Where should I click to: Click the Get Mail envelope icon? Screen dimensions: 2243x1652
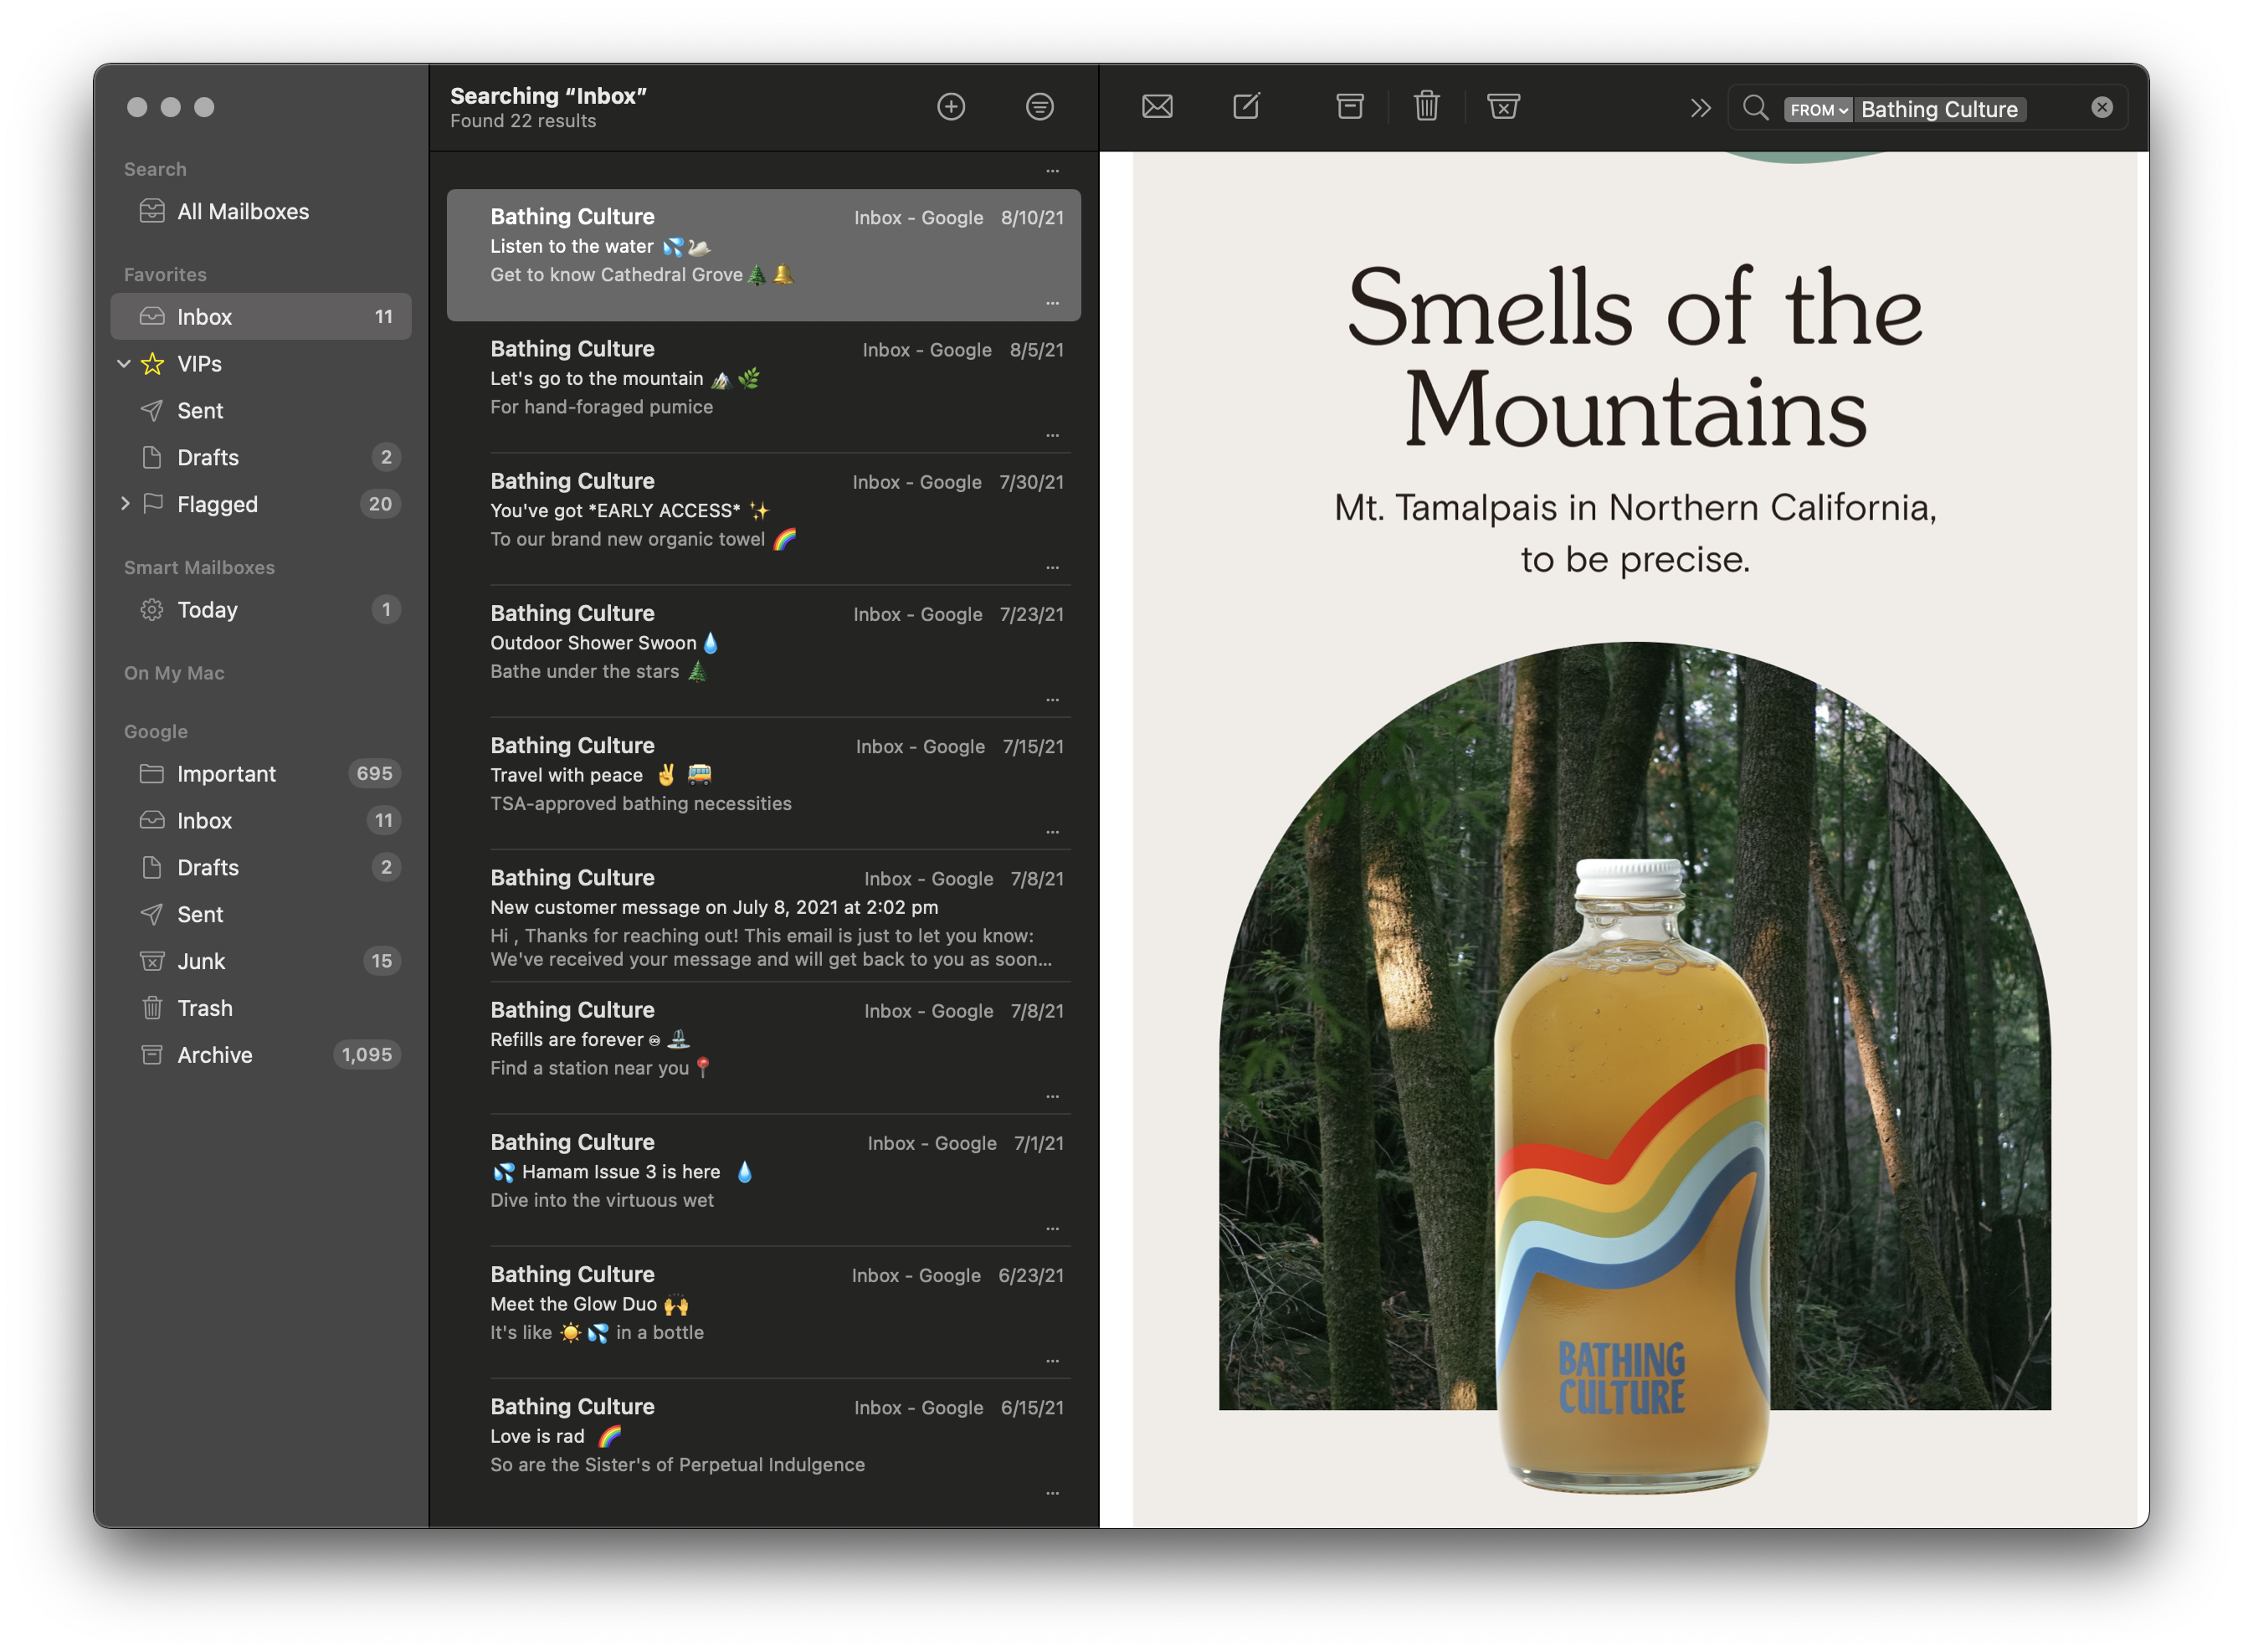click(x=1157, y=106)
